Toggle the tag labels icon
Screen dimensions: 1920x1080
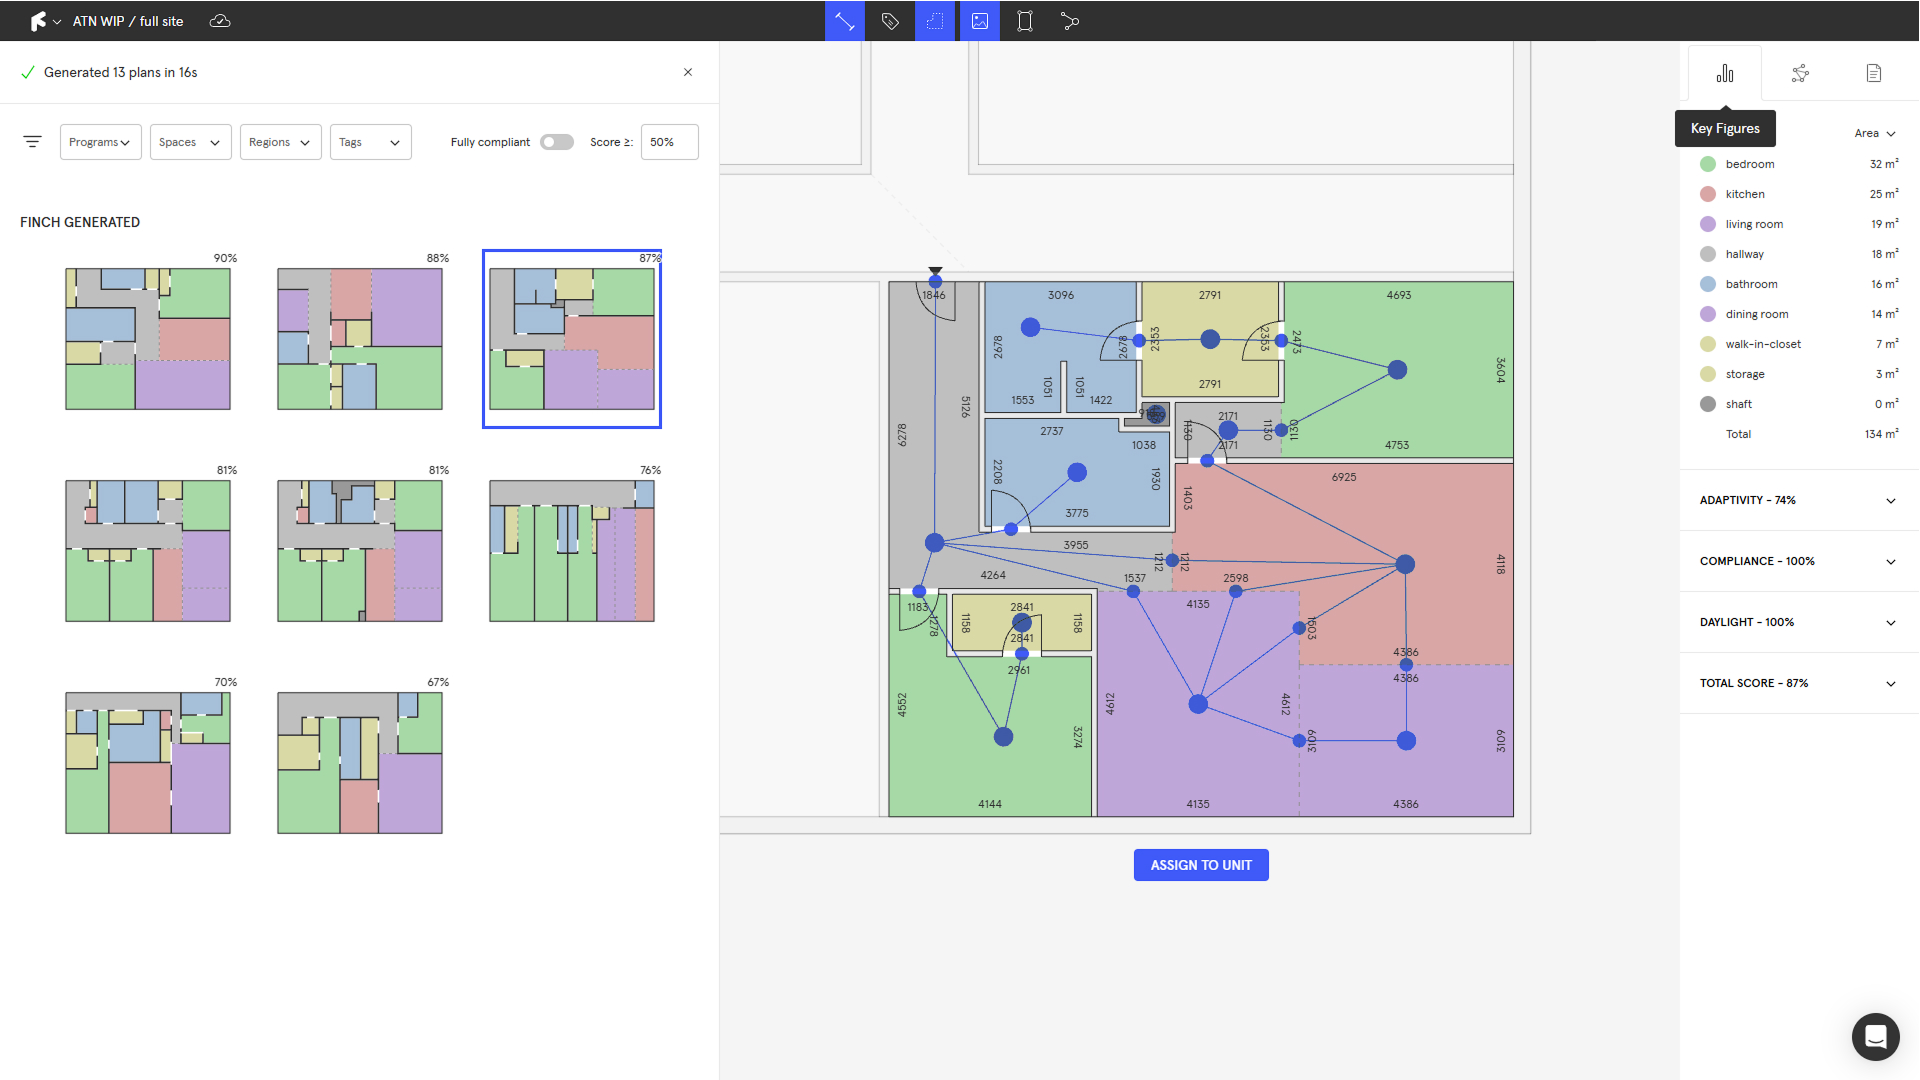(x=890, y=21)
